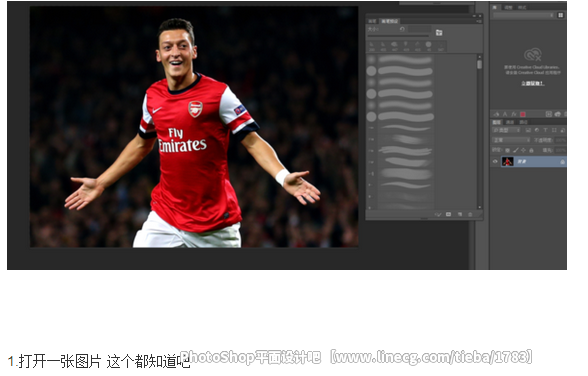Open the layer filter type dropdown
This screenshot has width=588, height=376.
point(506,130)
